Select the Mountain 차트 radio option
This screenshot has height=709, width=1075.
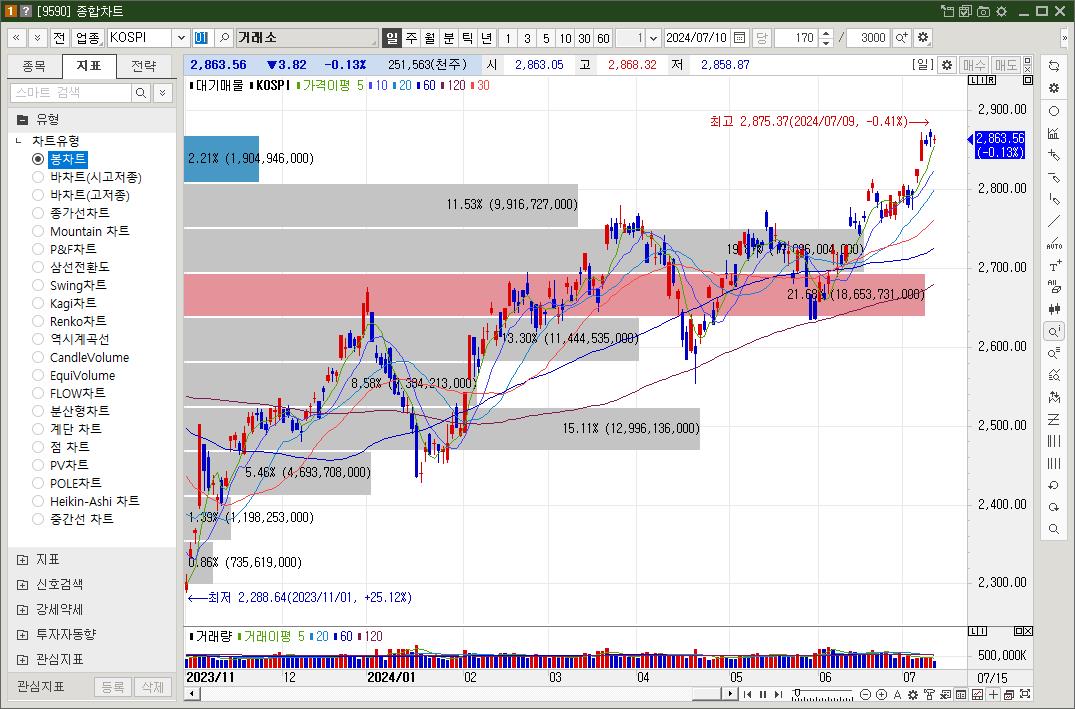click(x=38, y=231)
